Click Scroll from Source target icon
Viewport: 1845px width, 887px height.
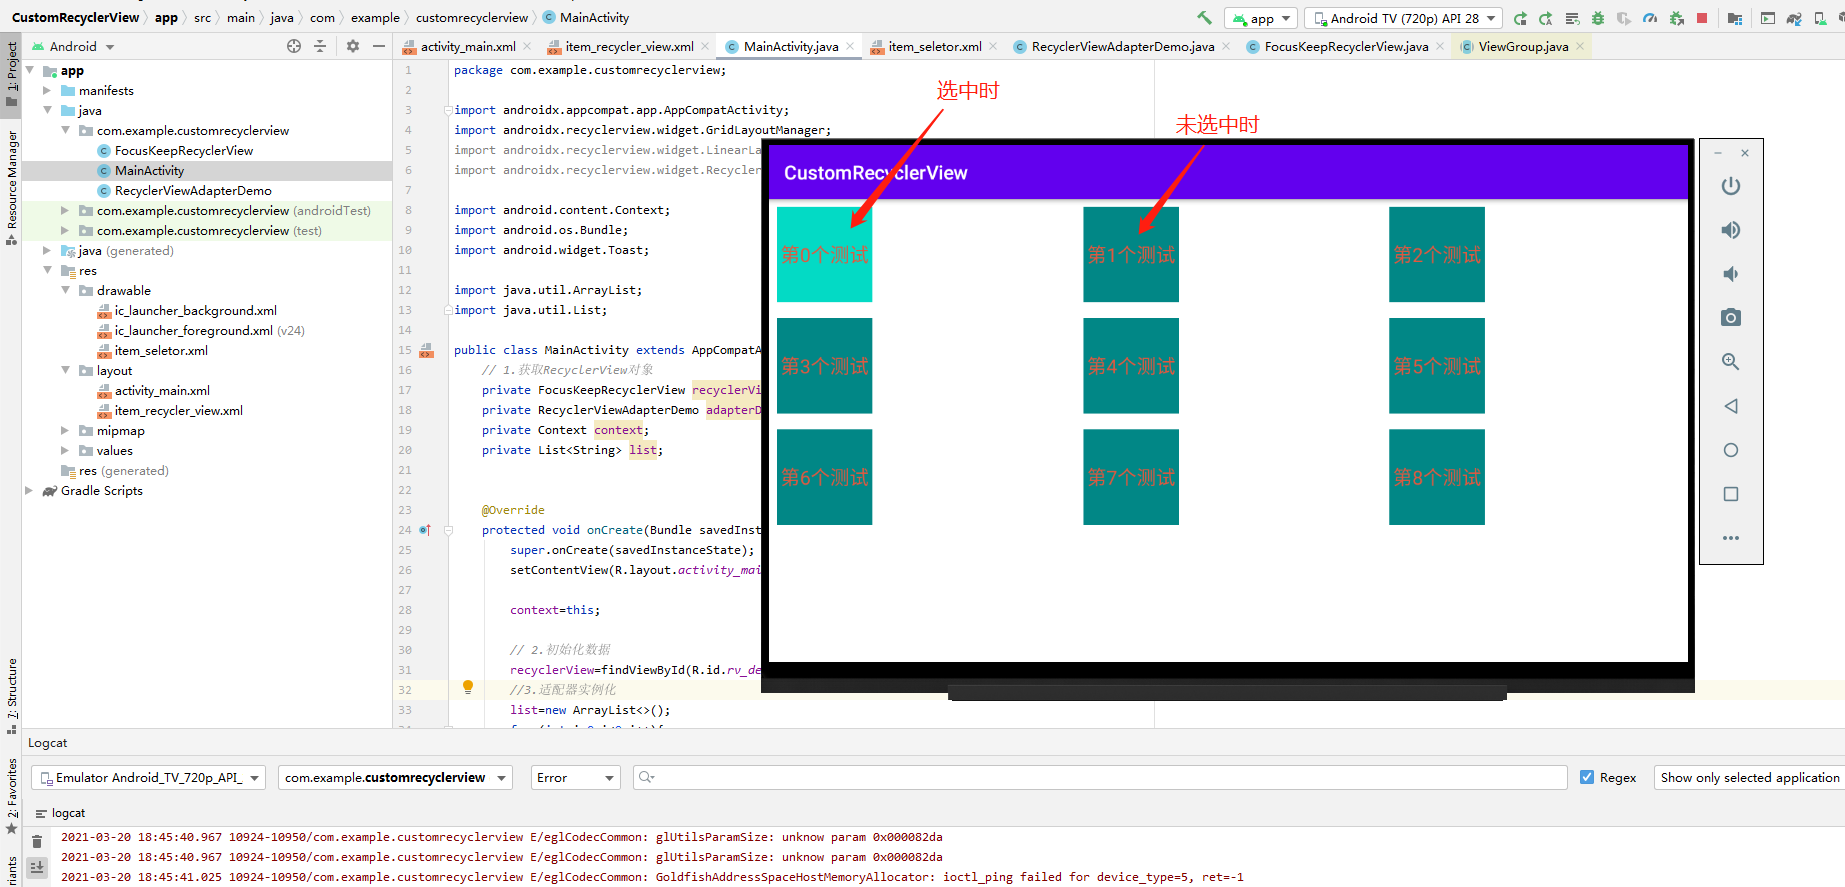pyautogui.click(x=294, y=46)
